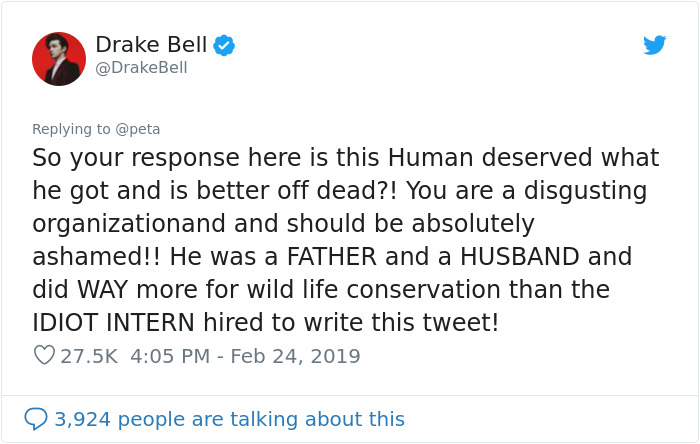Screen dimensions: 700x444
Task: Click the 27.5K likes count
Action: (89, 356)
